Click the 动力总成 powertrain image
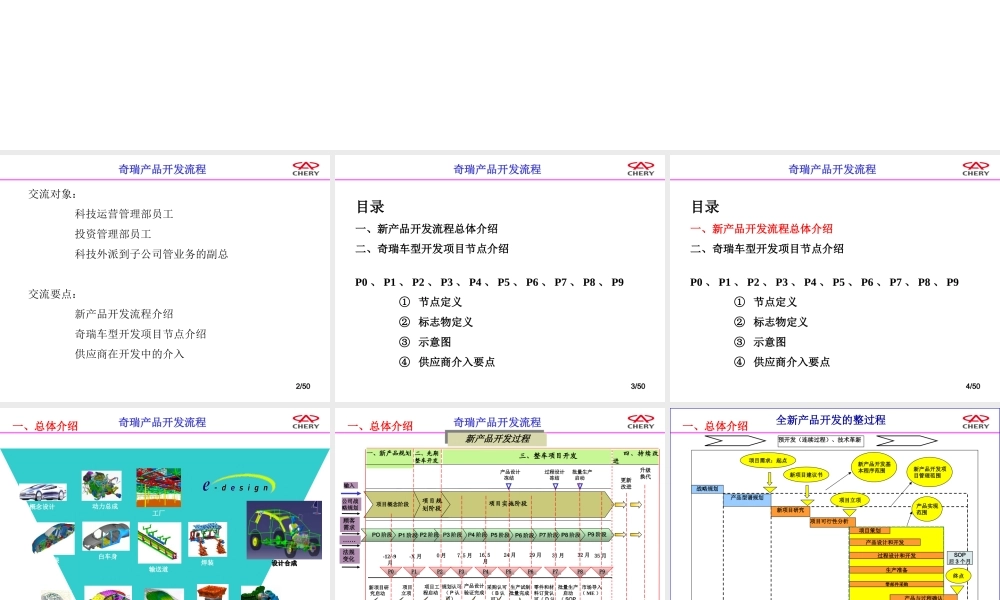This screenshot has width=1000, height=600. pos(101,487)
